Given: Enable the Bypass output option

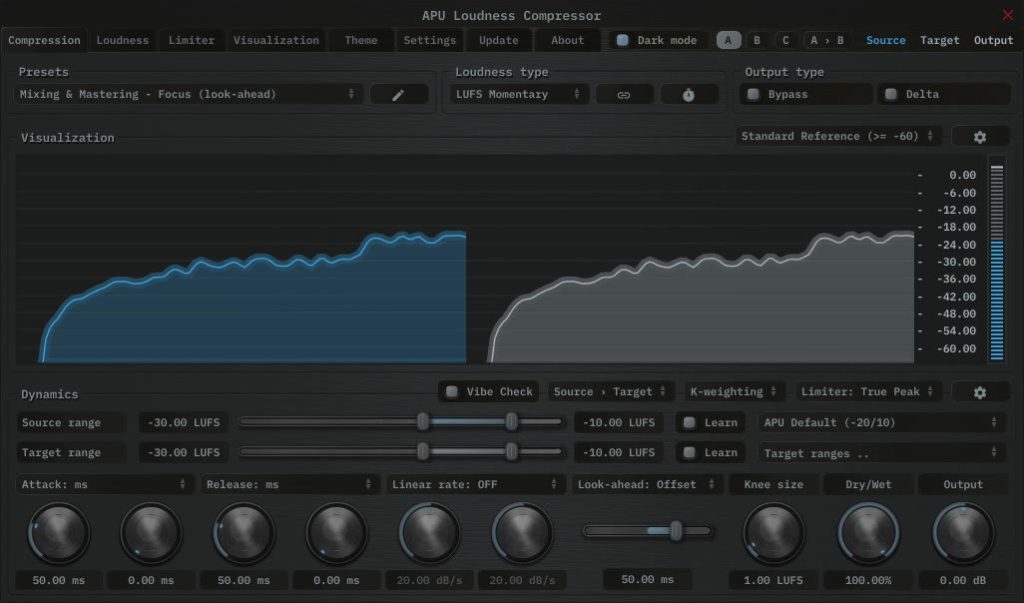Looking at the screenshot, I should coord(753,93).
